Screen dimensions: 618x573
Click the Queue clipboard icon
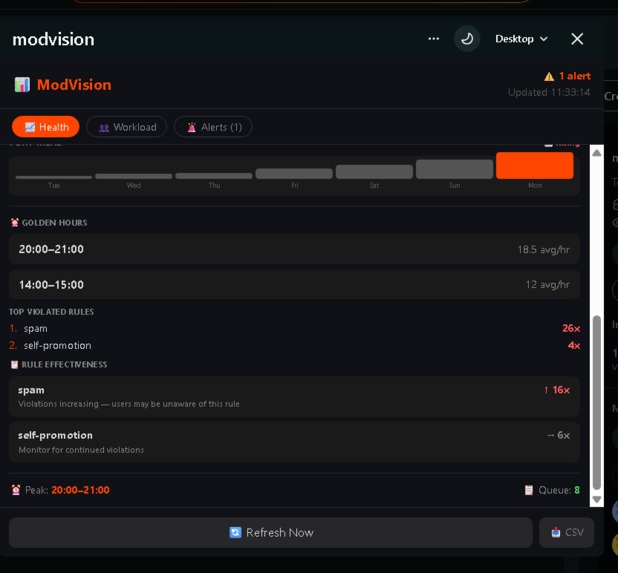point(529,490)
